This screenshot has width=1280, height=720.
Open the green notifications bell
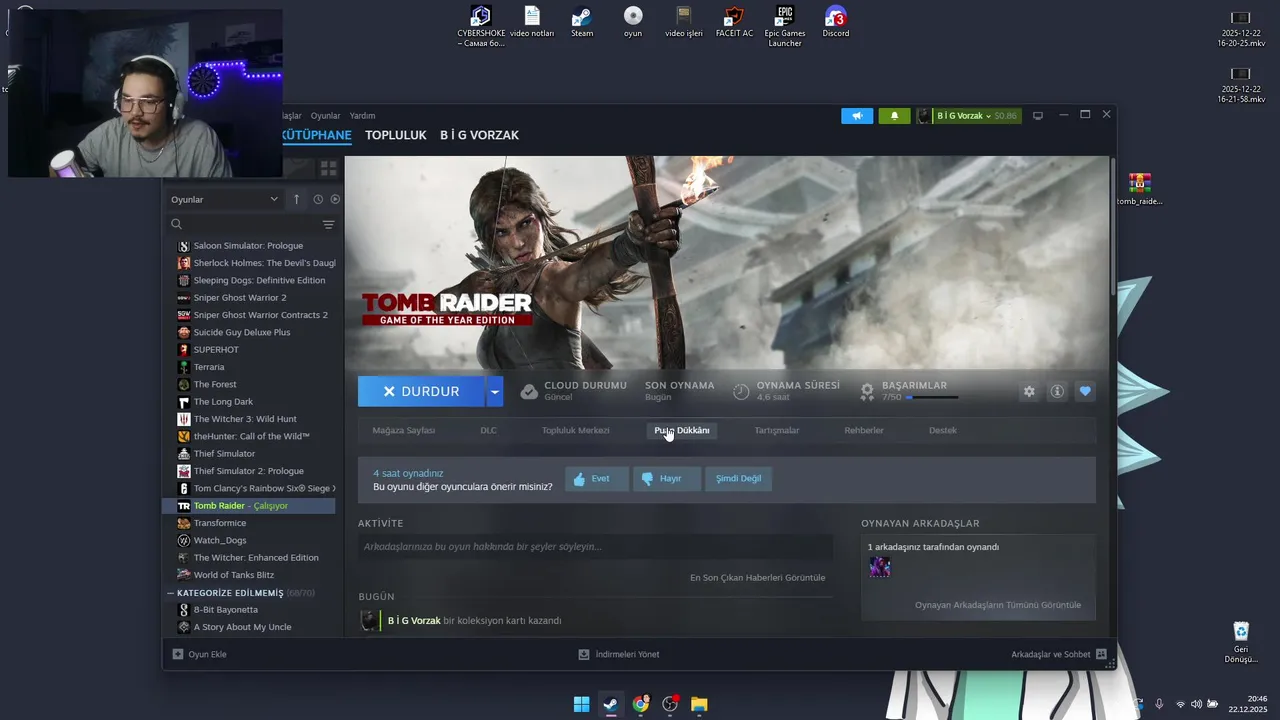tap(894, 116)
